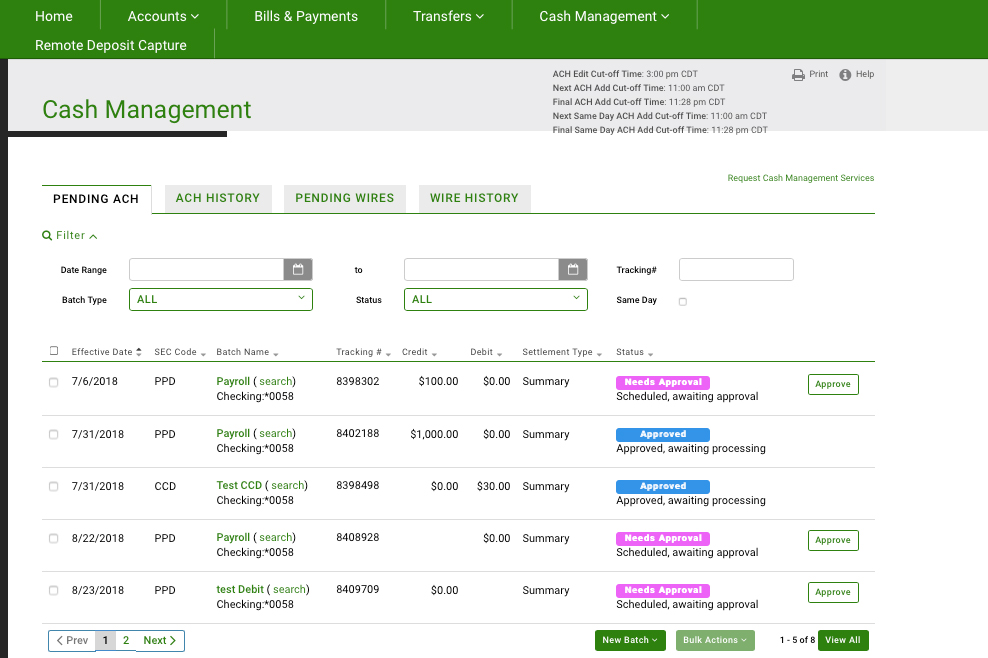This screenshot has height=658, width=988.
Task: Approve the 8/22/2018 Payroll batch
Action: [x=832, y=540]
